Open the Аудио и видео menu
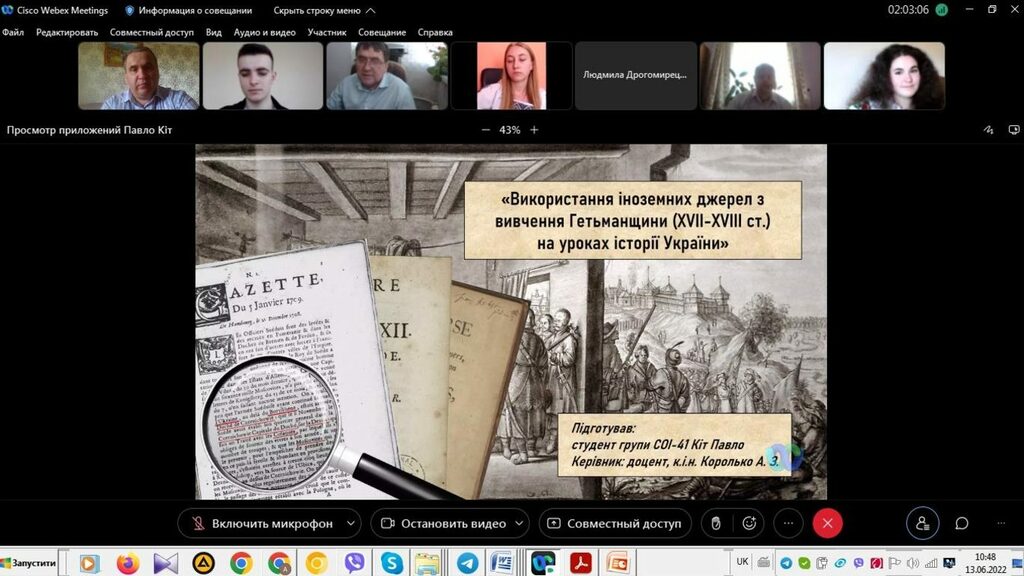The width and height of the screenshot is (1024, 576). [x=264, y=32]
